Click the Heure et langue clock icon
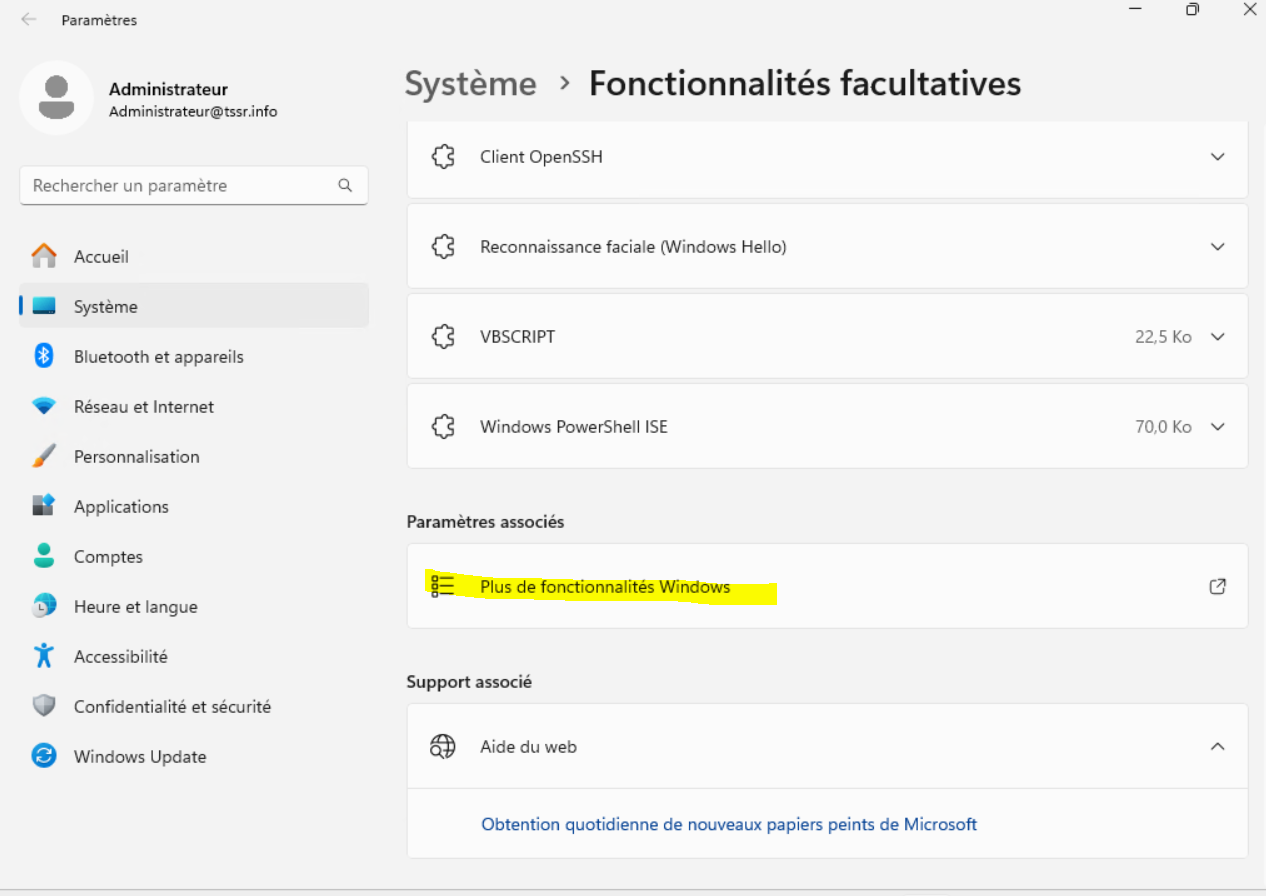The height and width of the screenshot is (896, 1266). (x=44, y=607)
